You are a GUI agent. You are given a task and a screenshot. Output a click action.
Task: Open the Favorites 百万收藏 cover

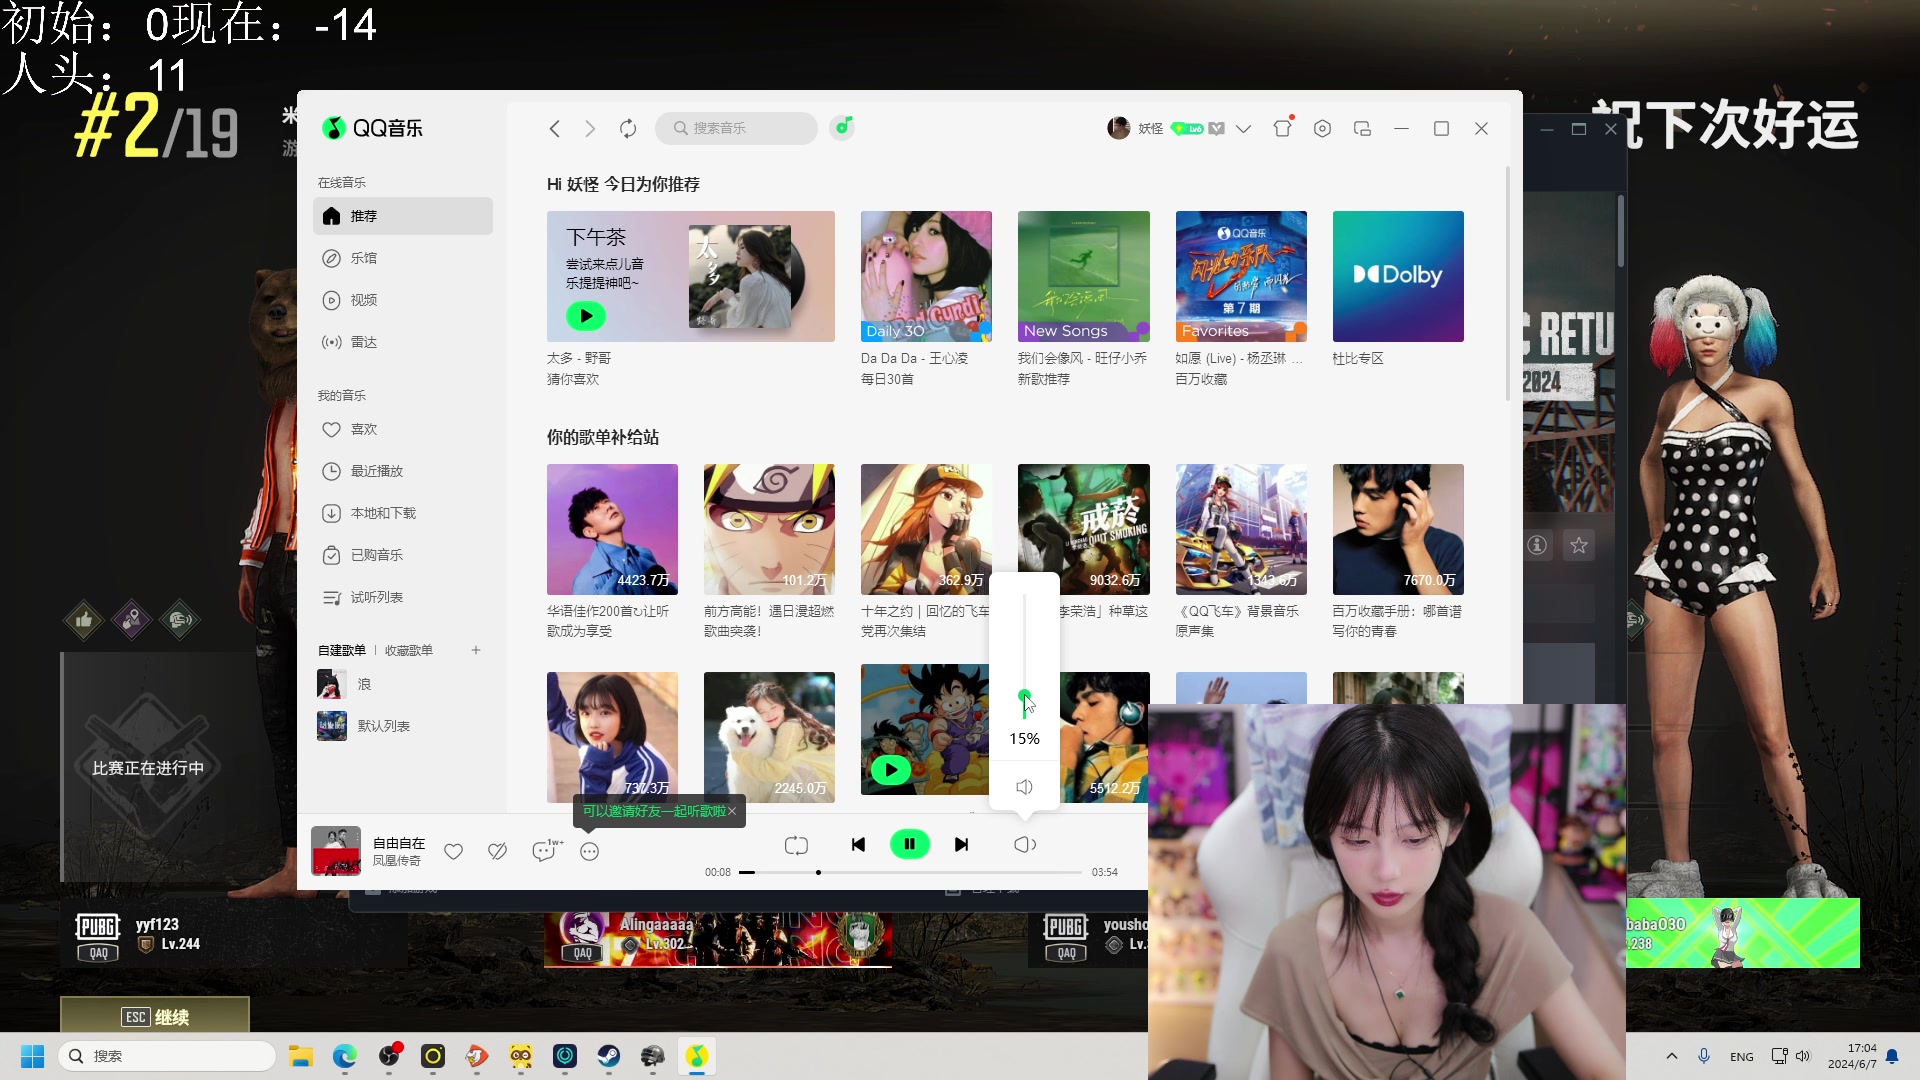(x=1241, y=276)
